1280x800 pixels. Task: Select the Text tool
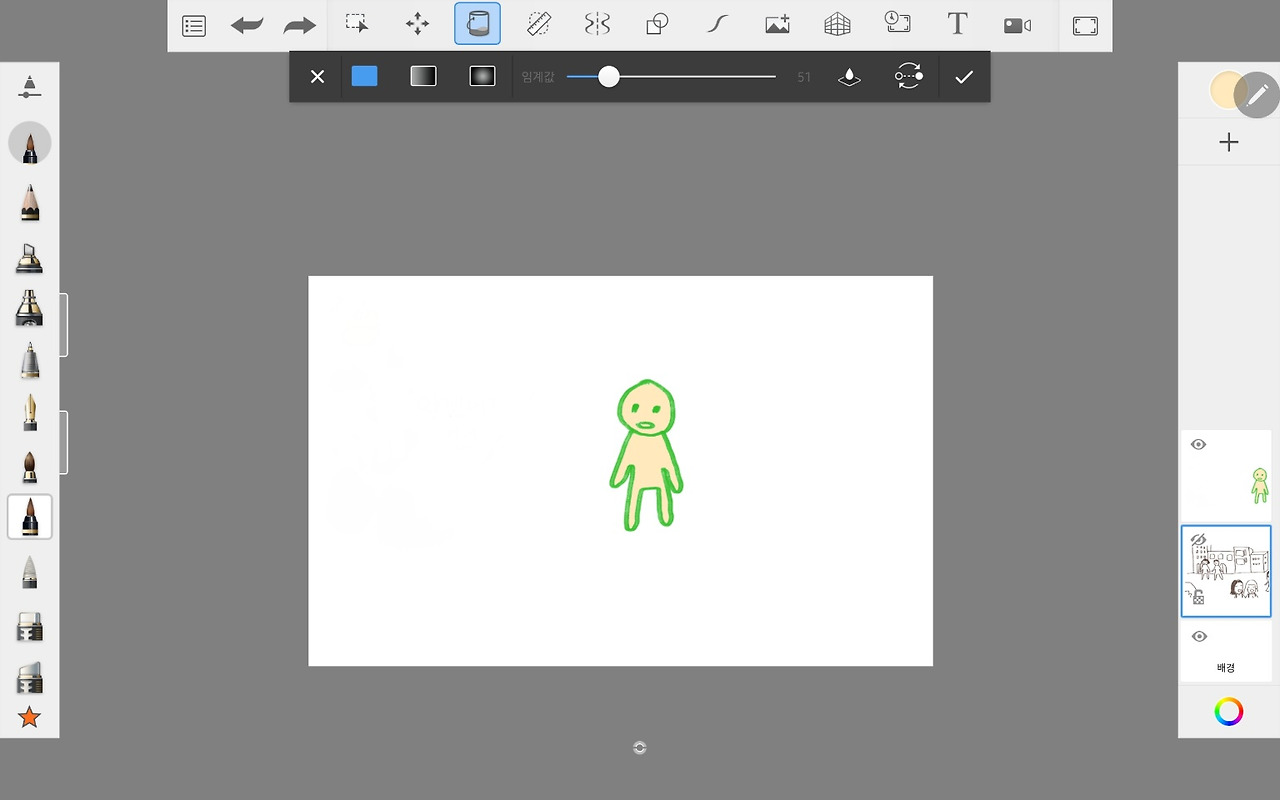pos(957,24)
